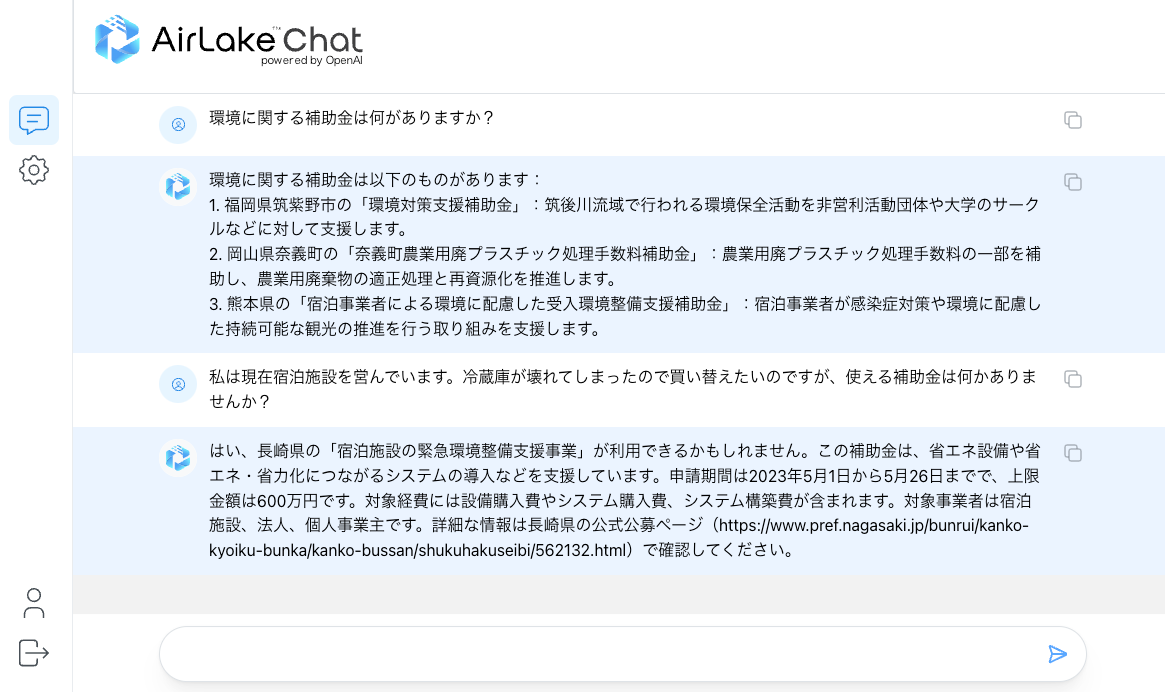This screenshot has height=692, width=1165.
Task: Click user avatar beside refrigerator question
Action: [x=178, y=383]
